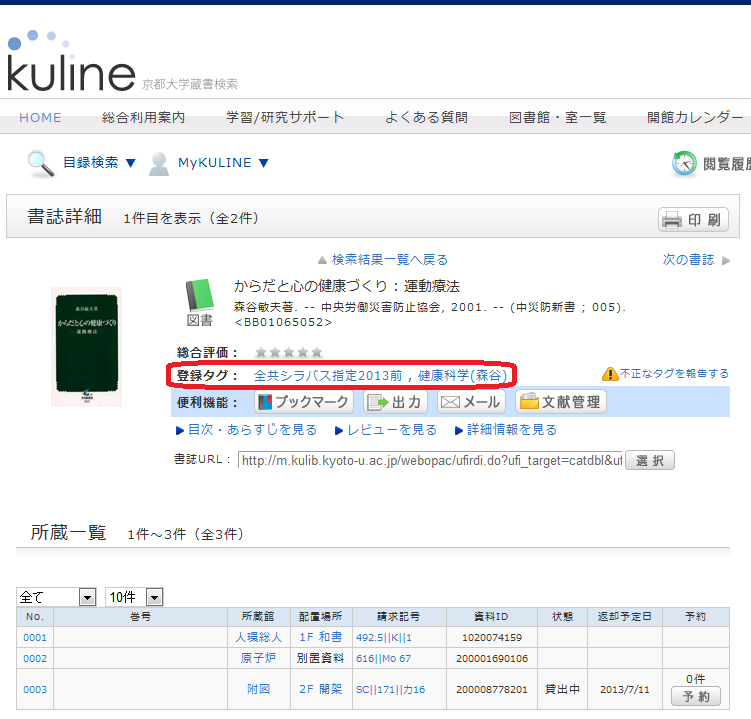Open the MyKULINE dropdown menu
Screen dimensions: 751x719
pyautogui.click(x=223, y=163)
